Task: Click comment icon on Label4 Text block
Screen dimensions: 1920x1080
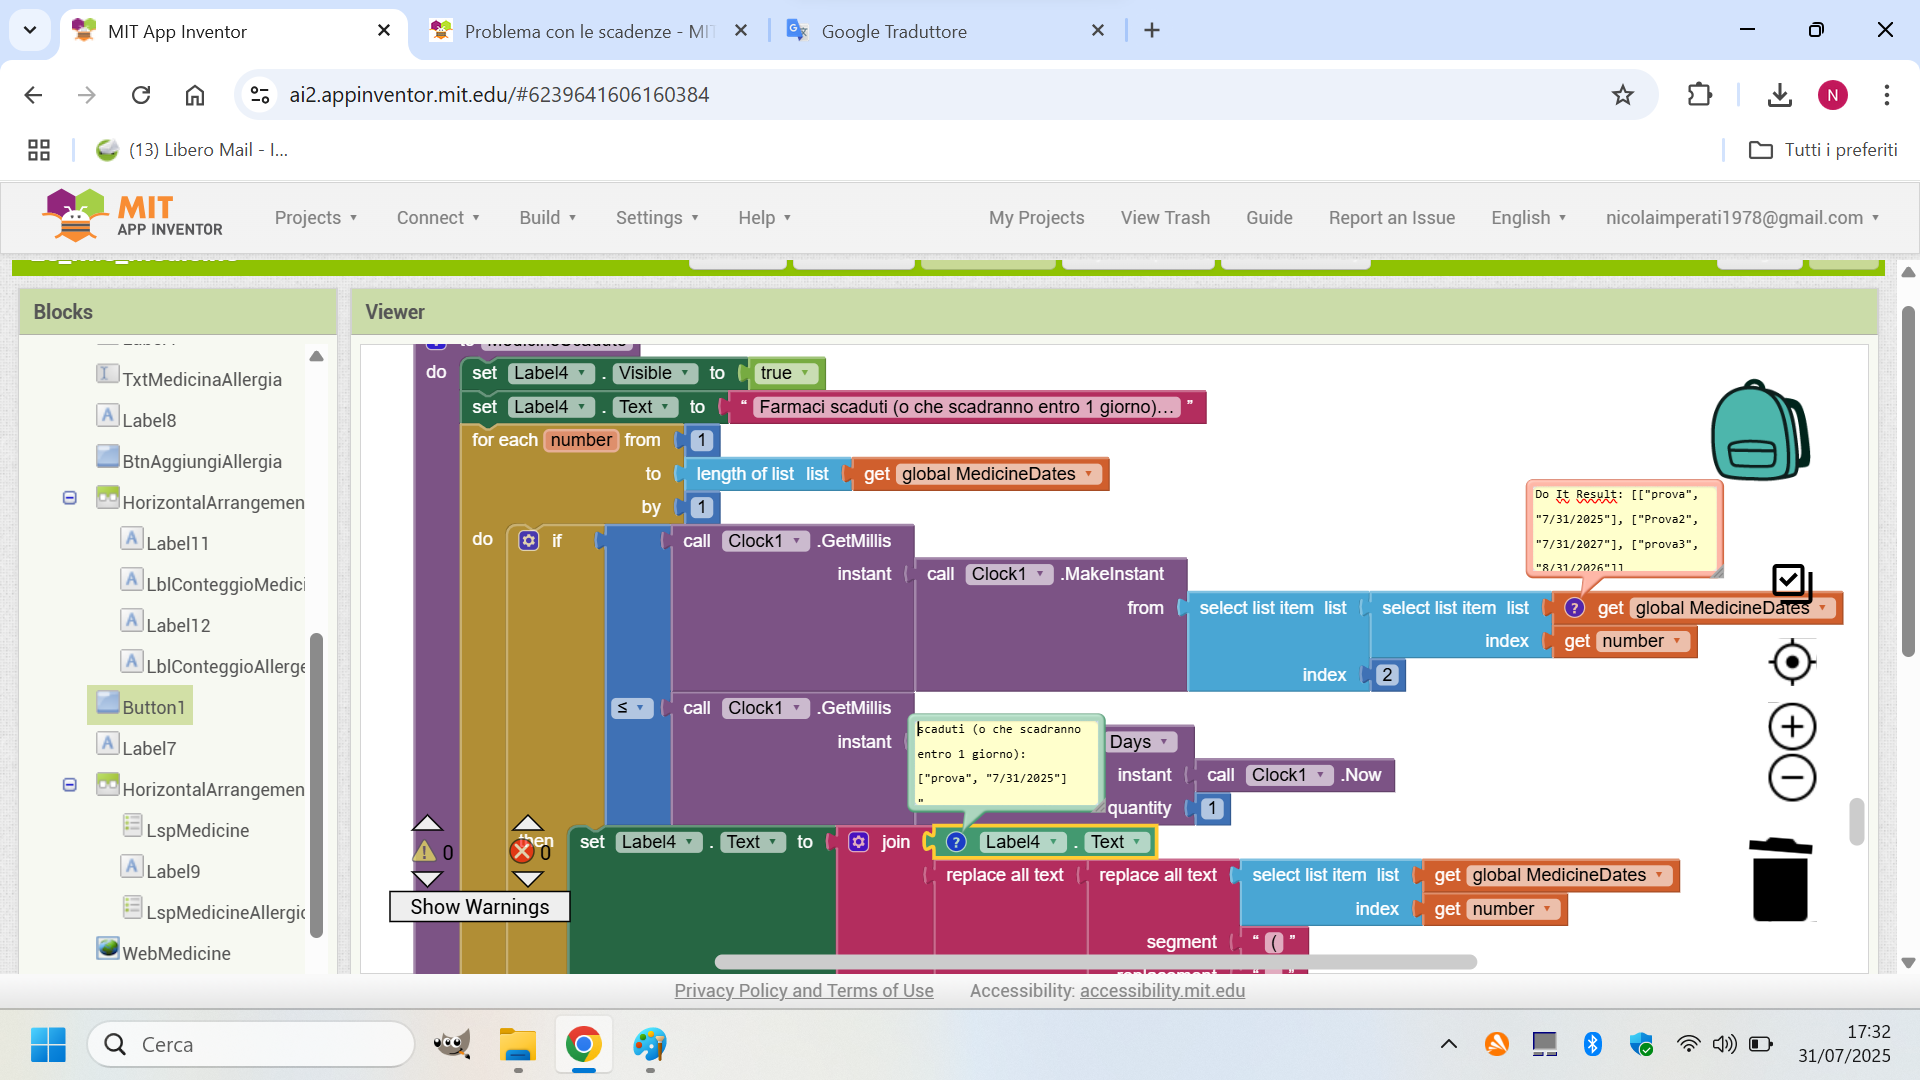Action: pyautogui.click(x=956, y=842)
